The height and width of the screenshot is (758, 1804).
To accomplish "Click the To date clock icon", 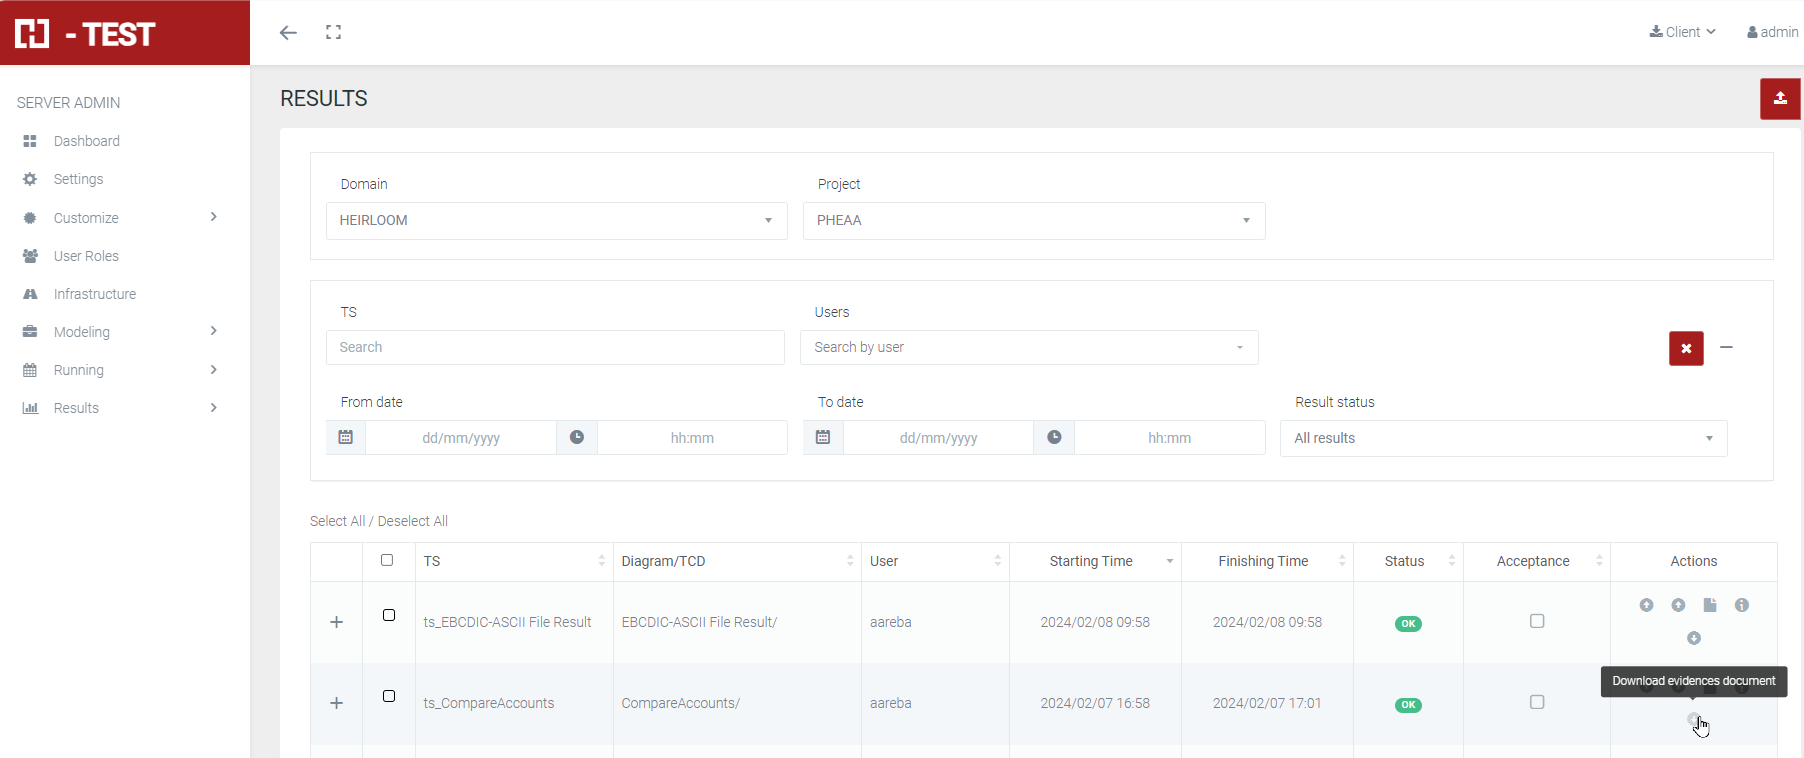I will point(1054,438).
